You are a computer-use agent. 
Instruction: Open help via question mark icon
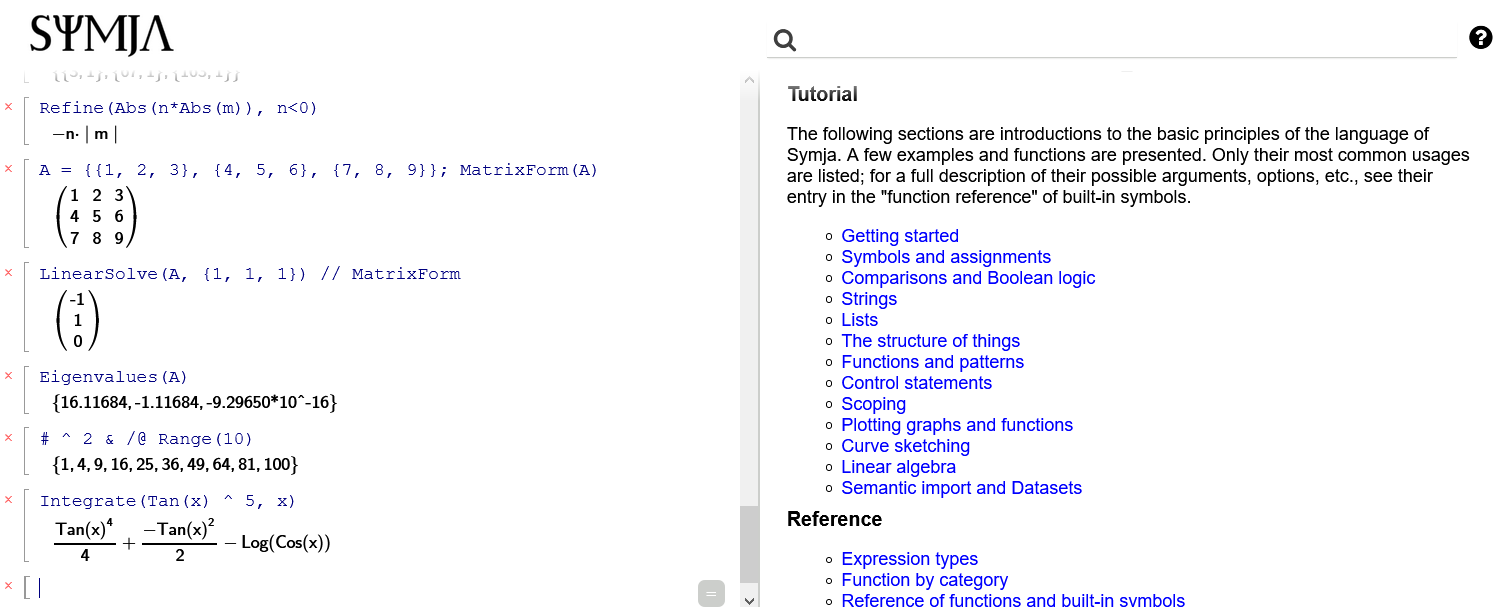1480,38
